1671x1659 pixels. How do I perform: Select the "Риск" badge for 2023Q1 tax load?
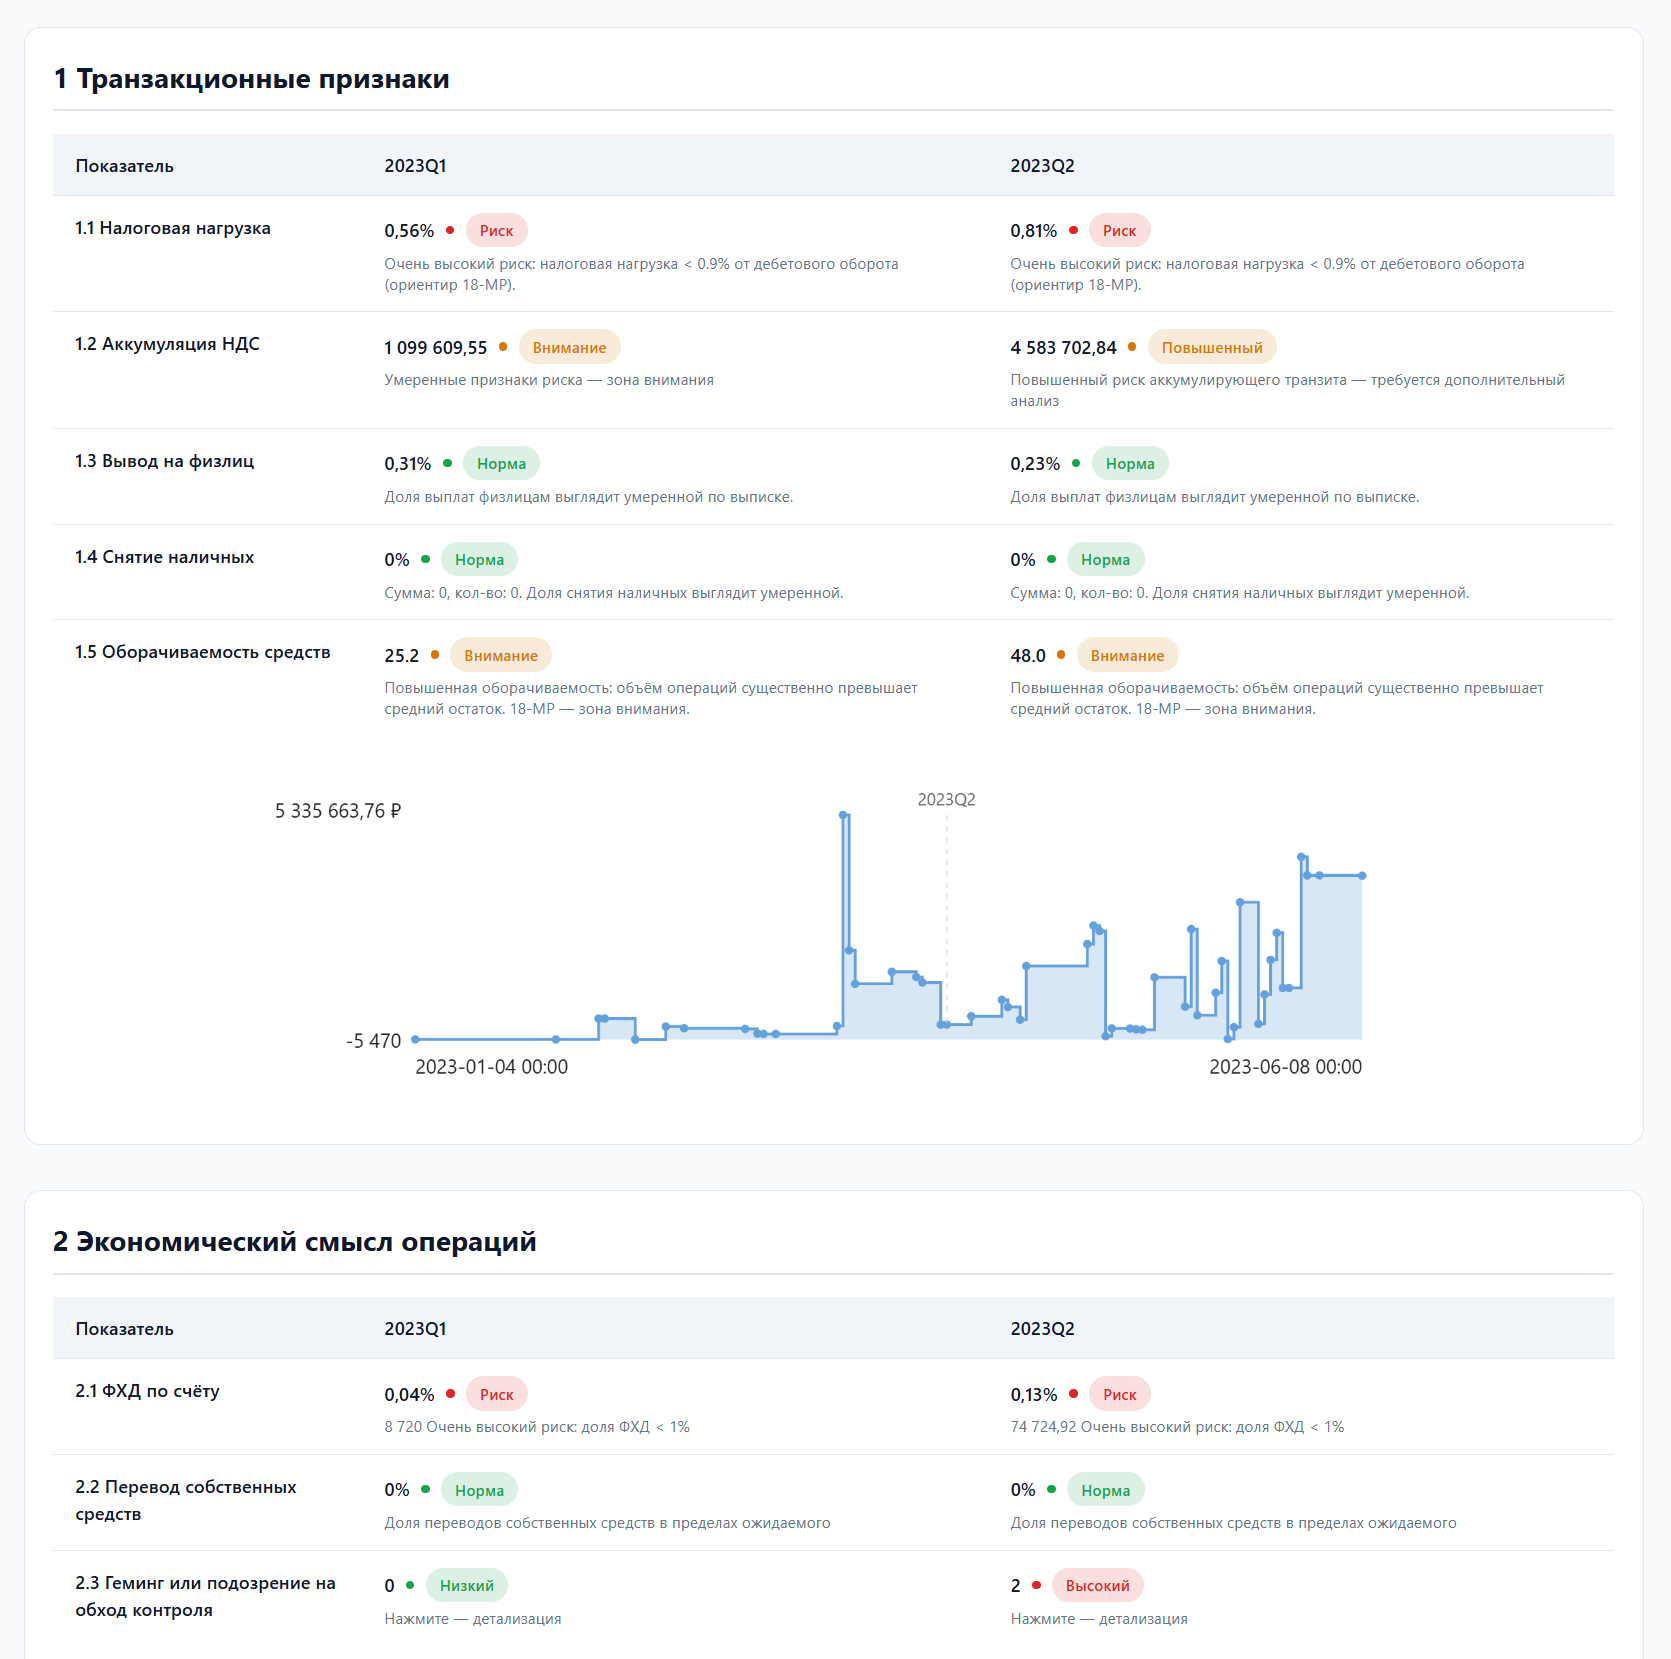496,230
